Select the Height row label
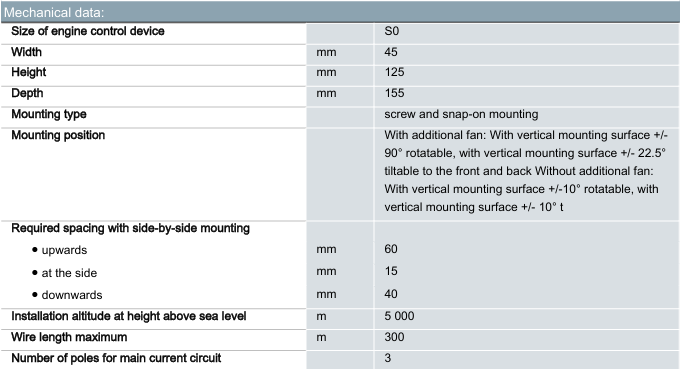The height and width of the screenshot is (369, 681). 29,72
